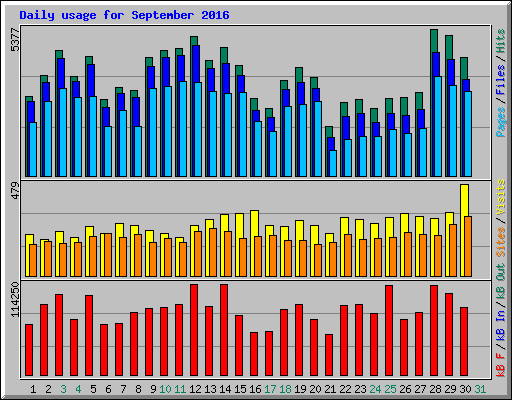Click the cyan pages bar for day 1
The width and height of the screenshot is (512, 400).
33,149
